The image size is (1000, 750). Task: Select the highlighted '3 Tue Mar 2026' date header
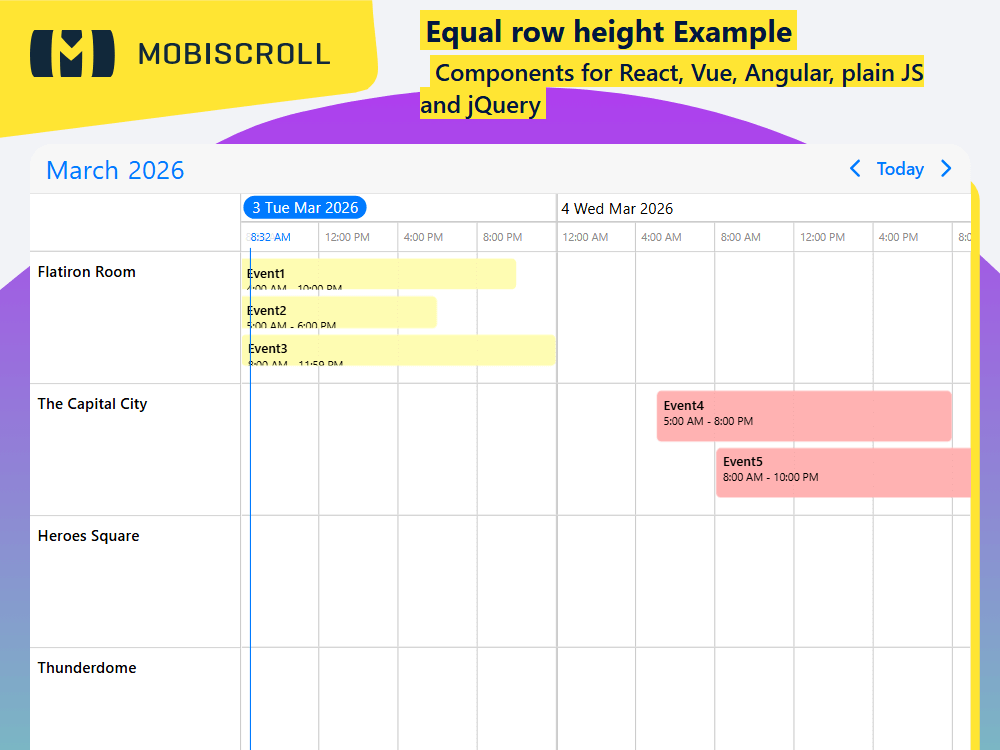[x=305, y=207]
